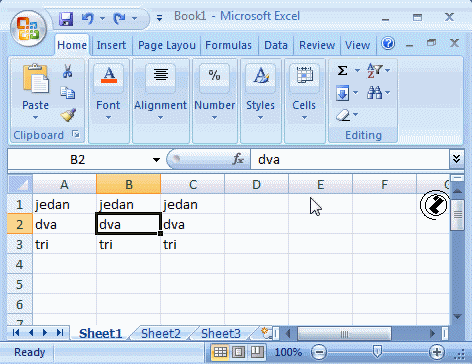Open the Formulas ribbon tab
The image size is (472, 364).
click(x=228, y=45)
